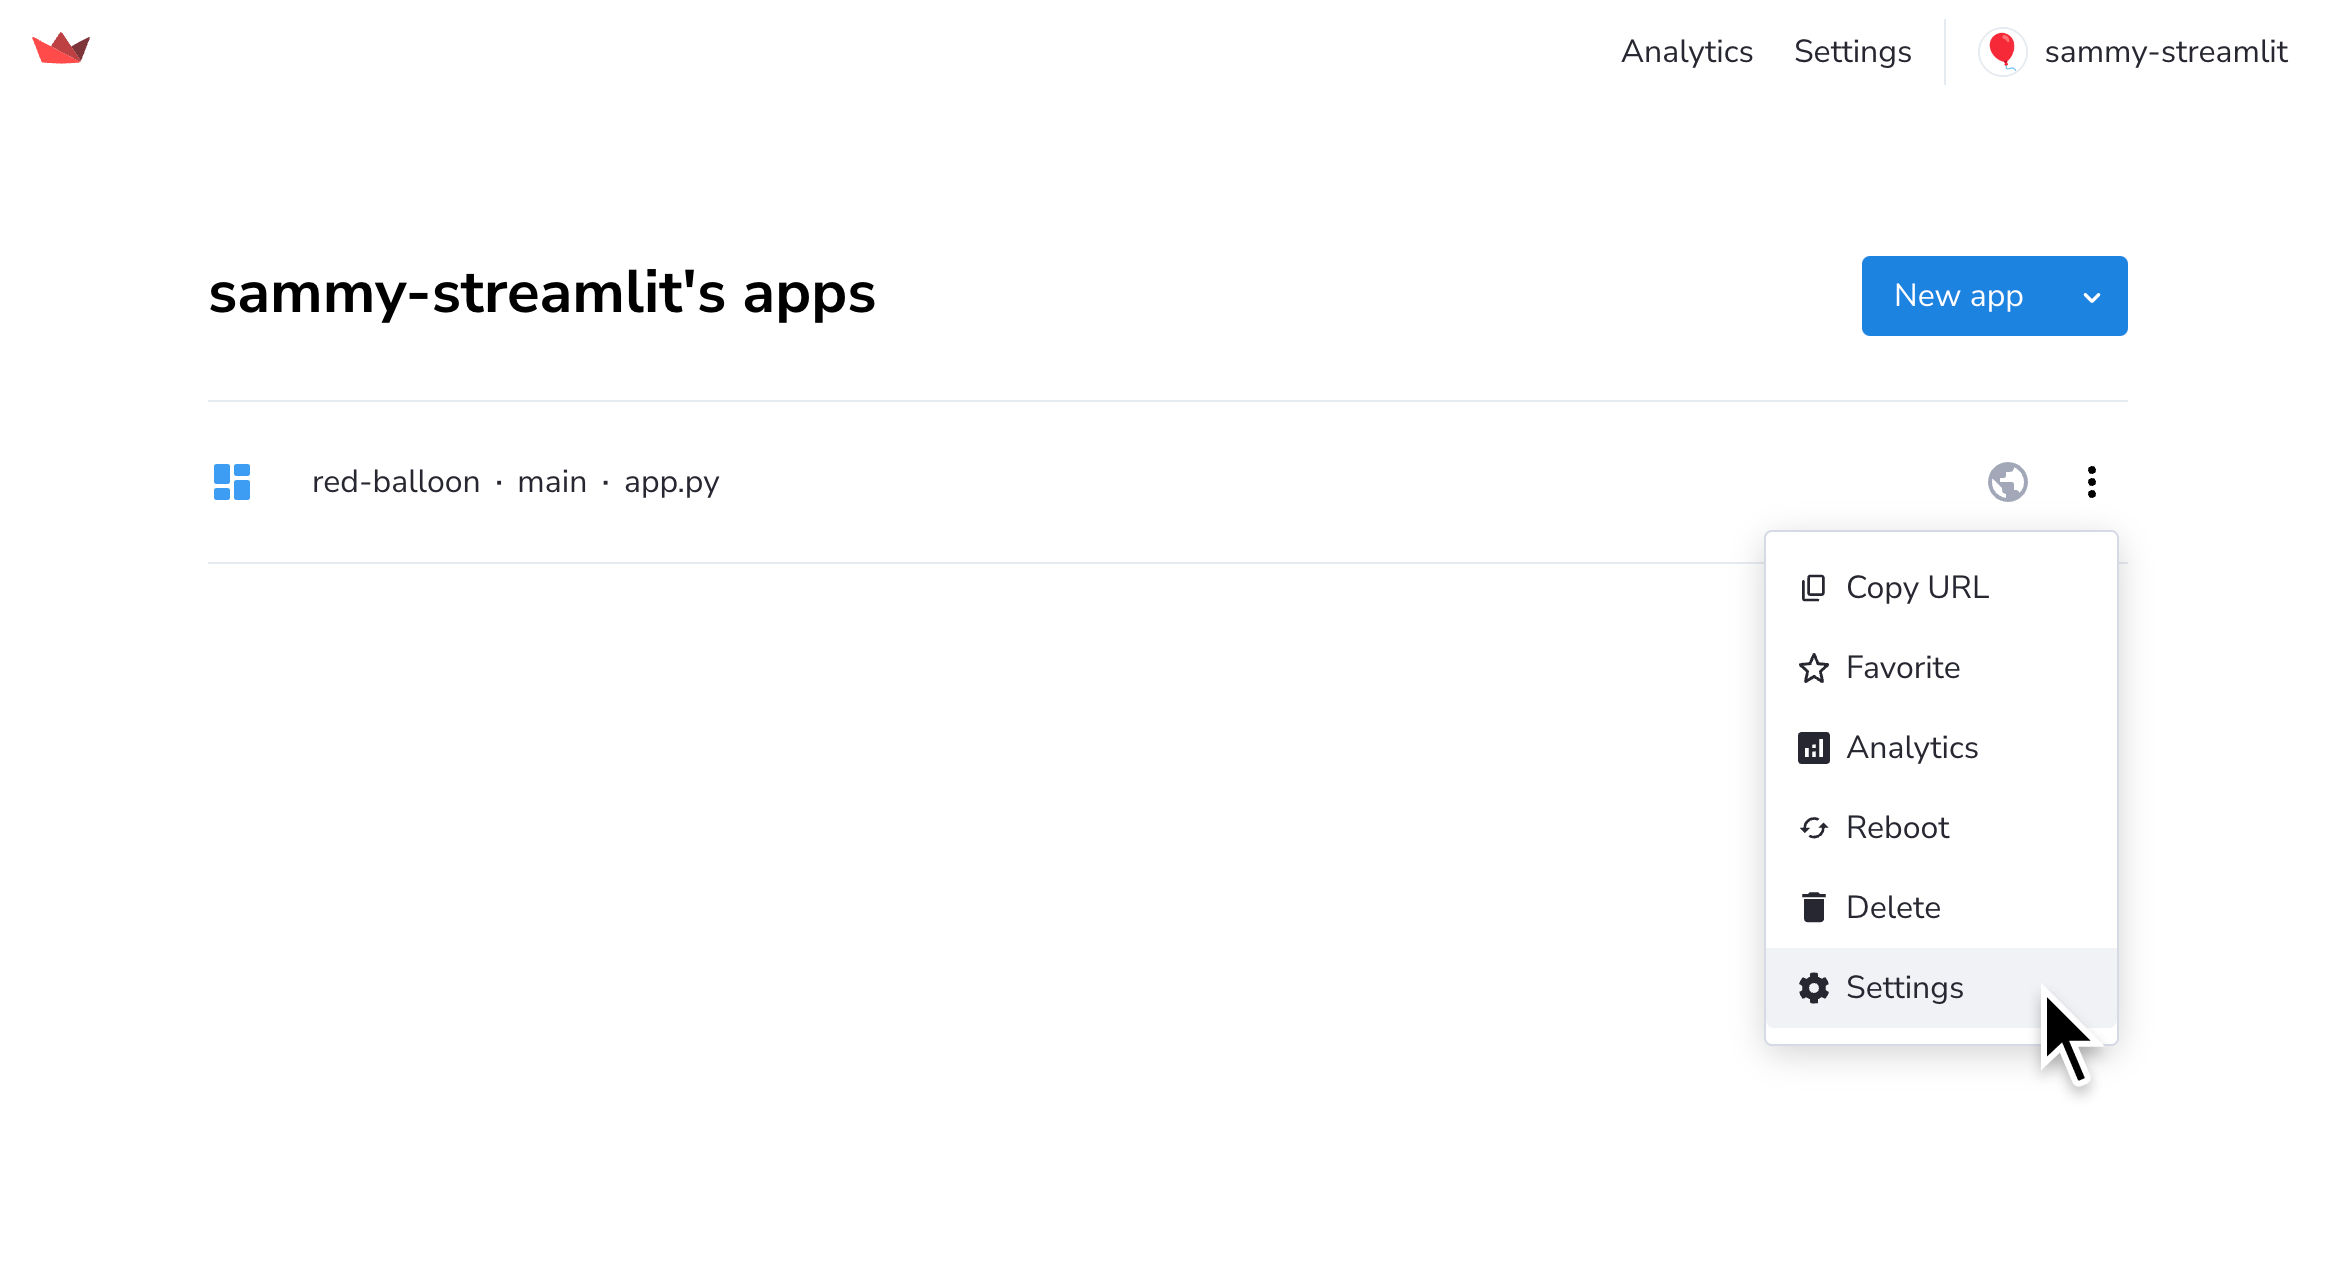The height and width of the screenshot is (1284, 2336).
Task: Expand the New app dropdown arrow
Action: [x=2094, y=296]
